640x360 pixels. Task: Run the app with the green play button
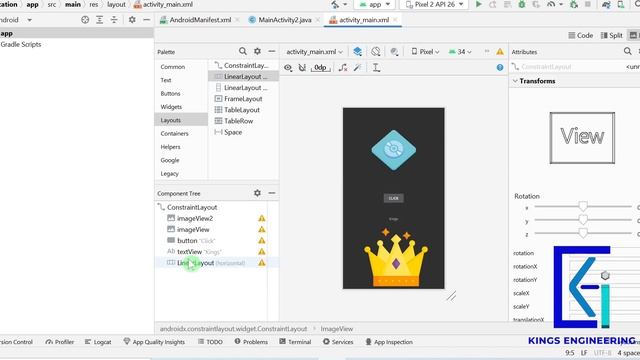pyautogui.click(x=479, y=4)
